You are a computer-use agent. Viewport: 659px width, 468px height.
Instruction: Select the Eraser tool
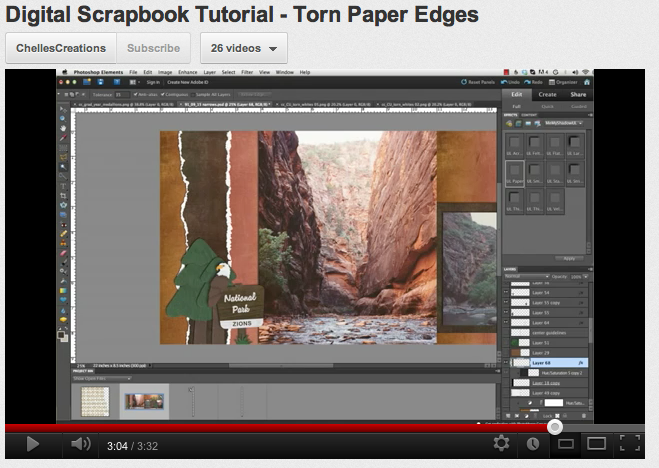tap(63, 253)
